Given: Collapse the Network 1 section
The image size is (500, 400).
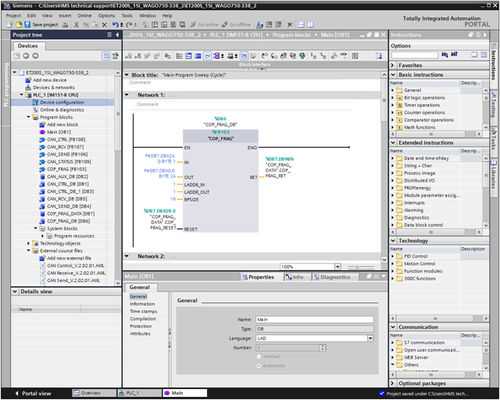Looking at the screenshot, I should 127,95.
